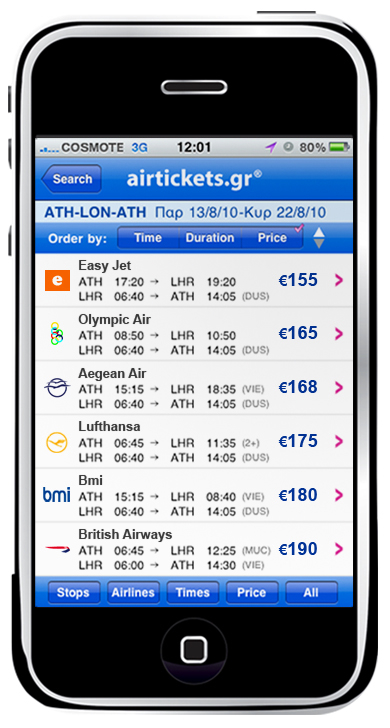
Task: Tap the Lufthansa crane logo
Action: point(57,442)
